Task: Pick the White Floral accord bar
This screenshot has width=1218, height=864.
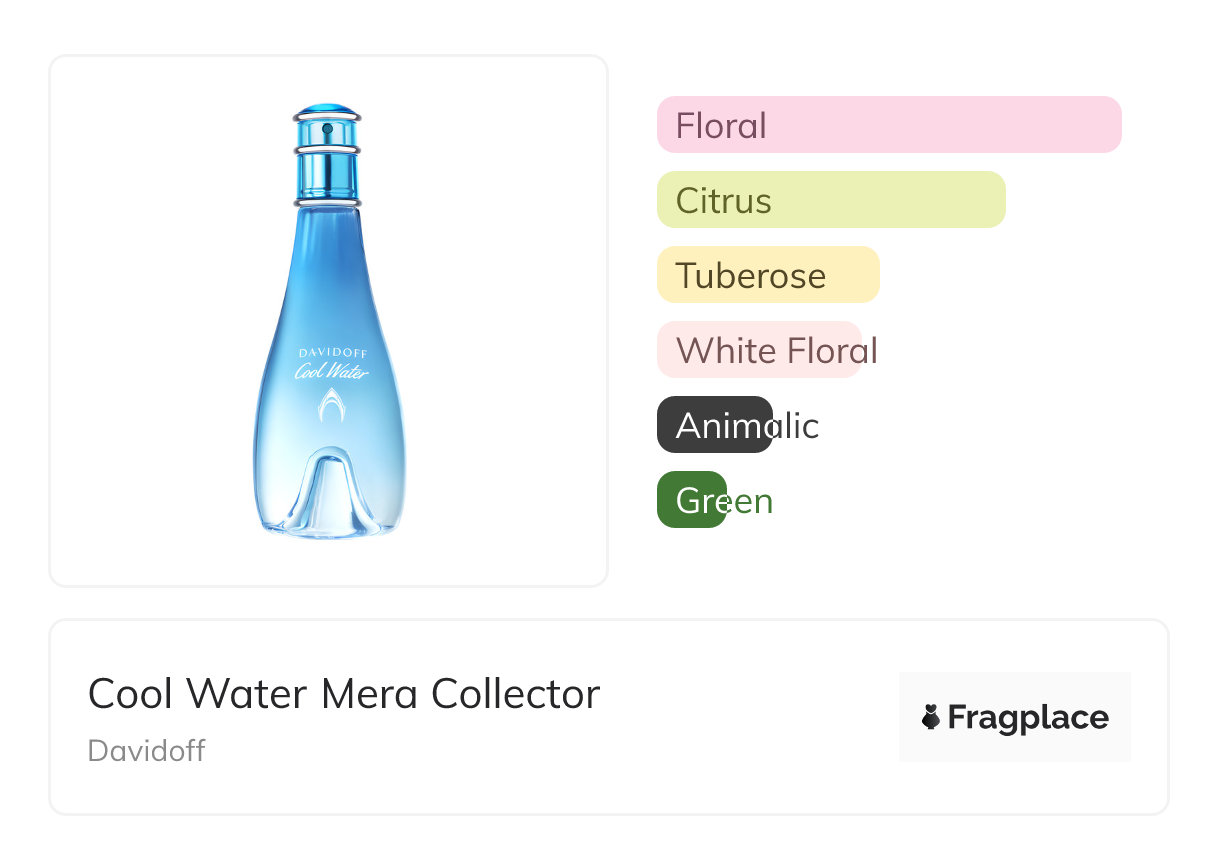Action: coord(759,350)
